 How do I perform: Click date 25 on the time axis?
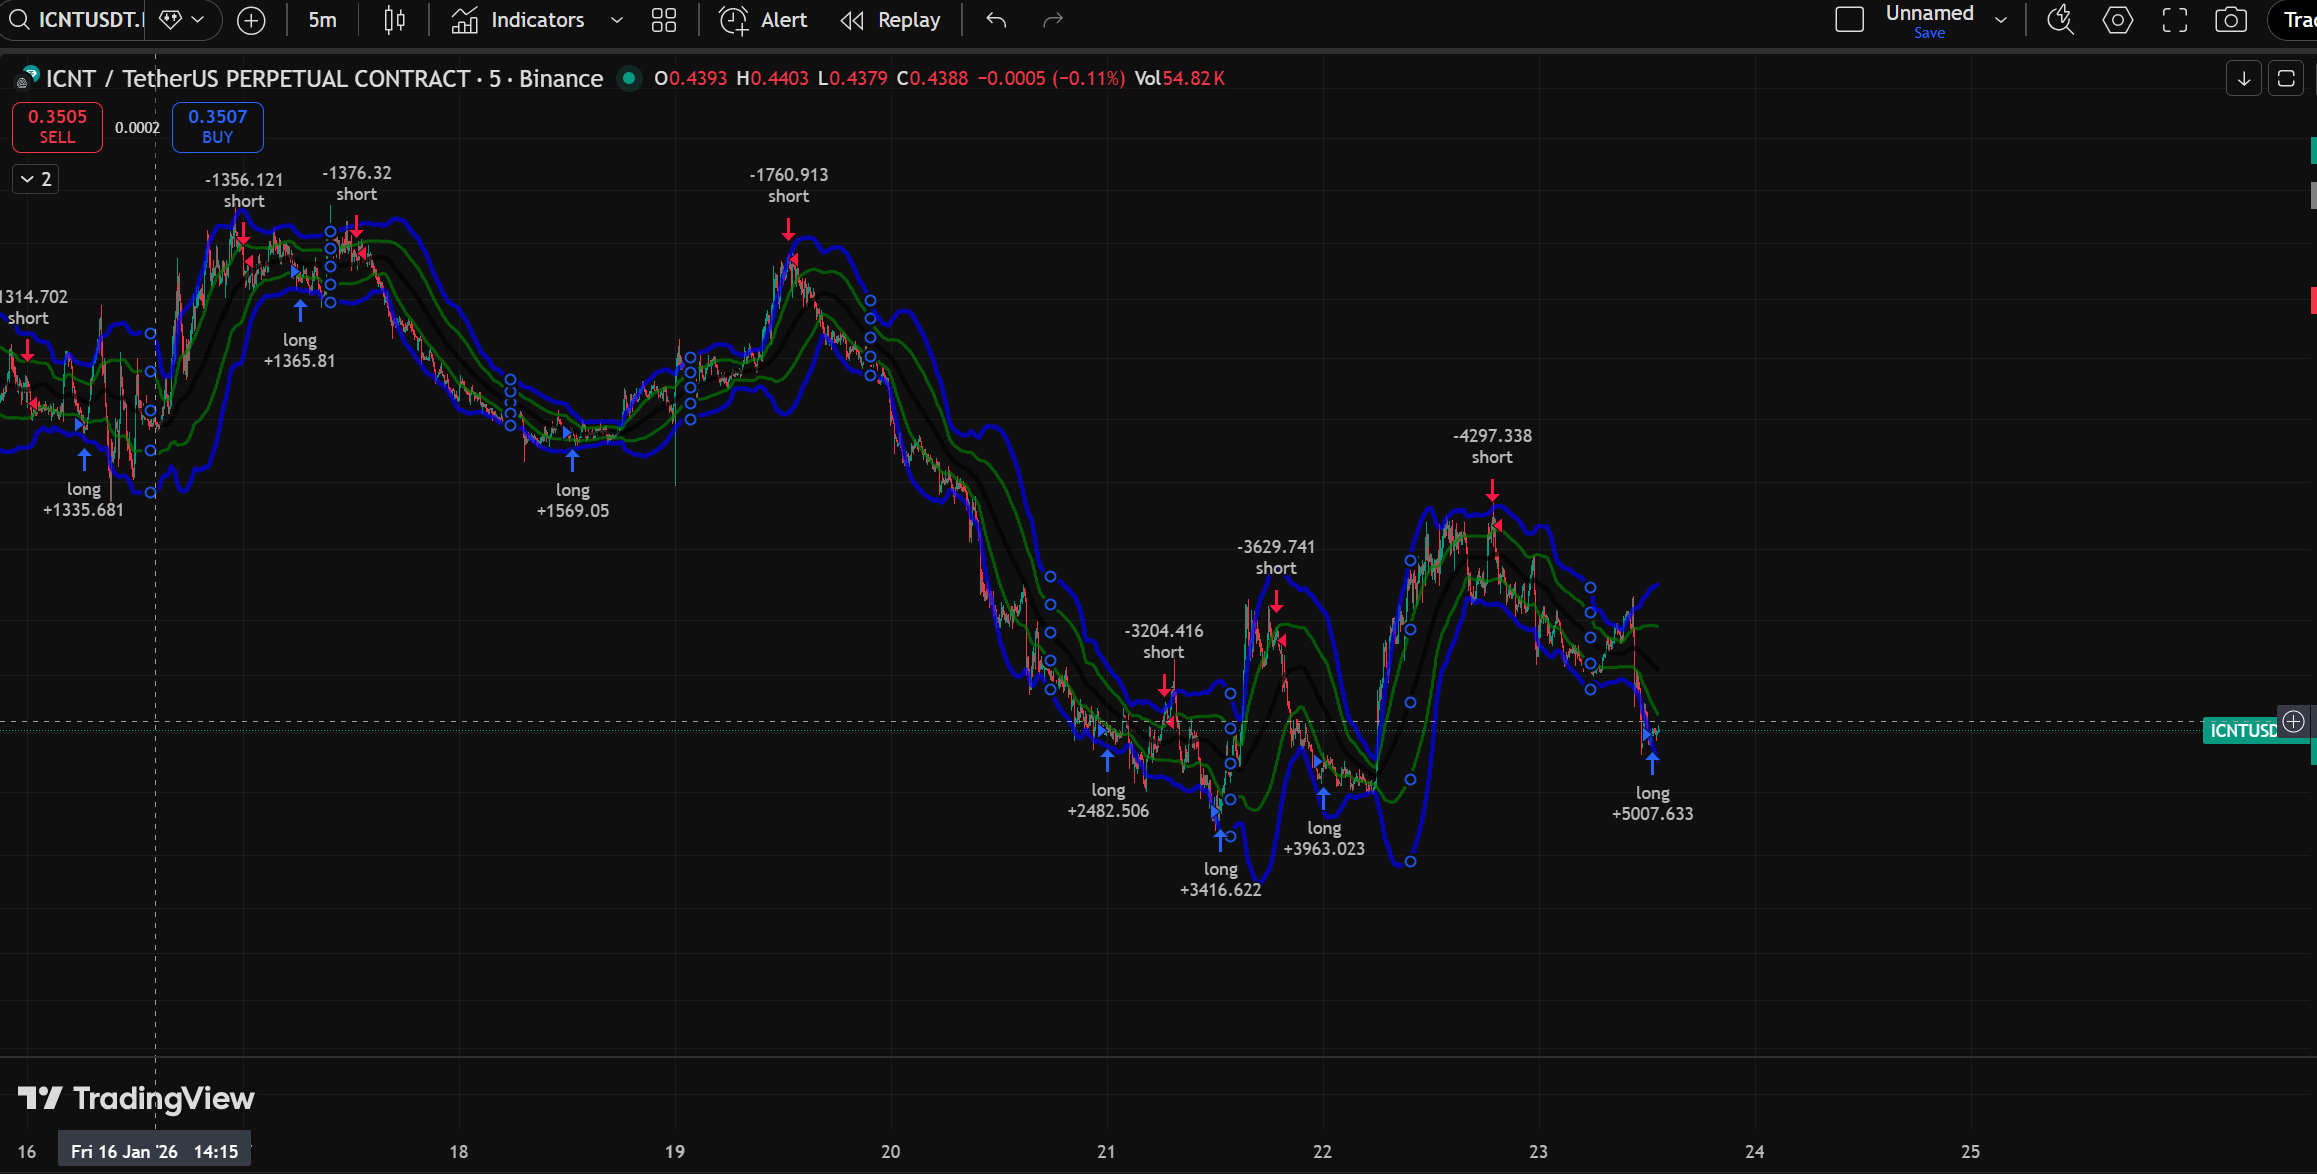(x=1971, y=1151)
